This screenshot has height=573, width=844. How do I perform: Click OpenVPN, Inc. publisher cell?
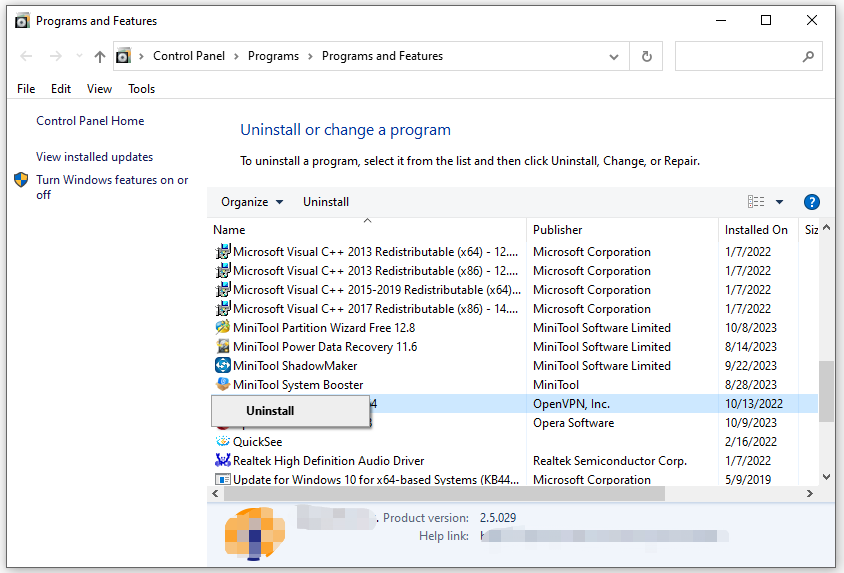click(571, 404)
